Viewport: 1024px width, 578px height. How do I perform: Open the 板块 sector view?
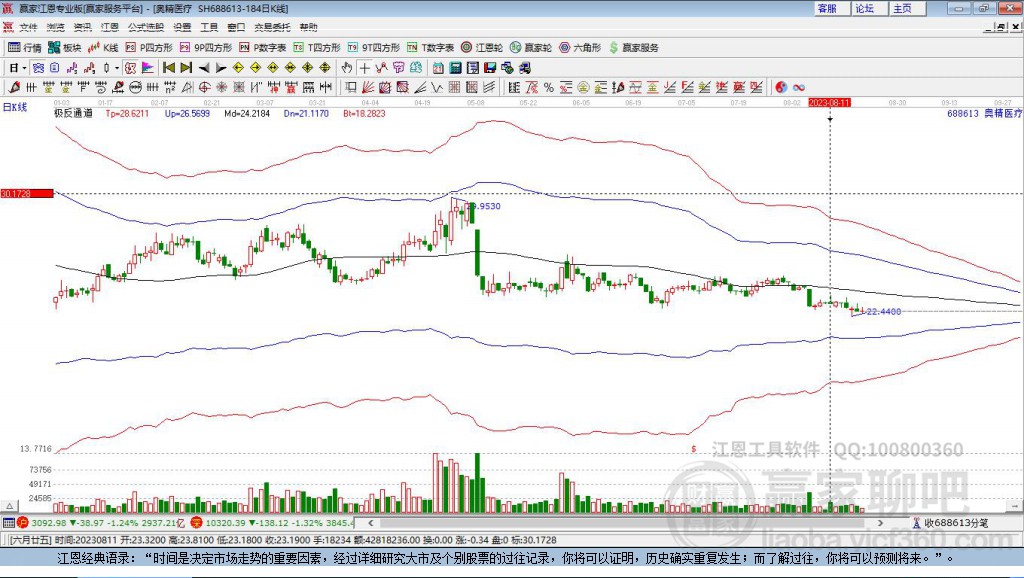[64, 48]
